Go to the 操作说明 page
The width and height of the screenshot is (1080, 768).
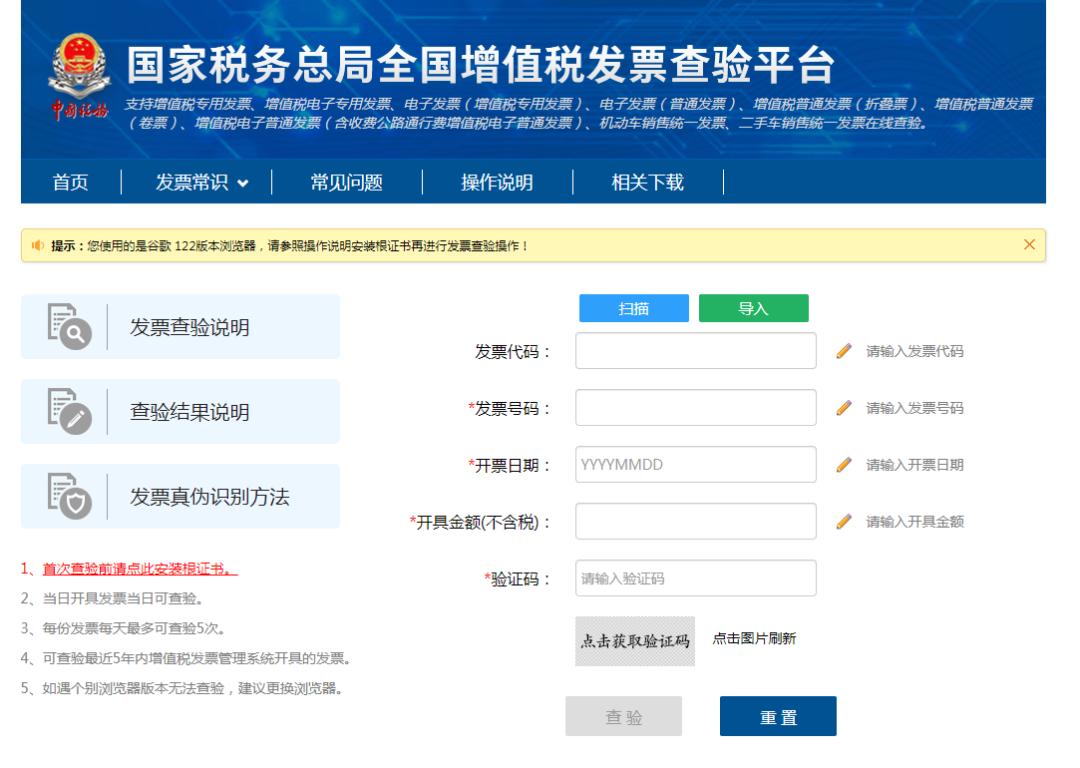(x=496, y=182)
